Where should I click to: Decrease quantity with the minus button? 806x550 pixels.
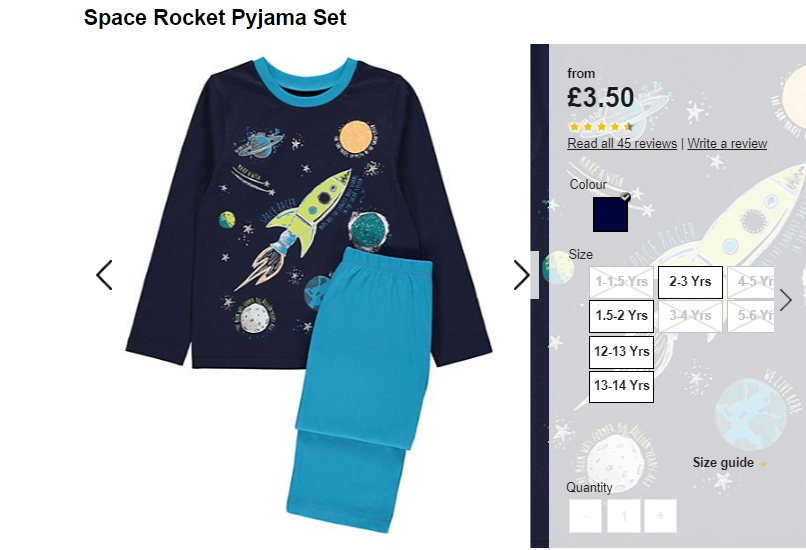click(x=585, y=516)
